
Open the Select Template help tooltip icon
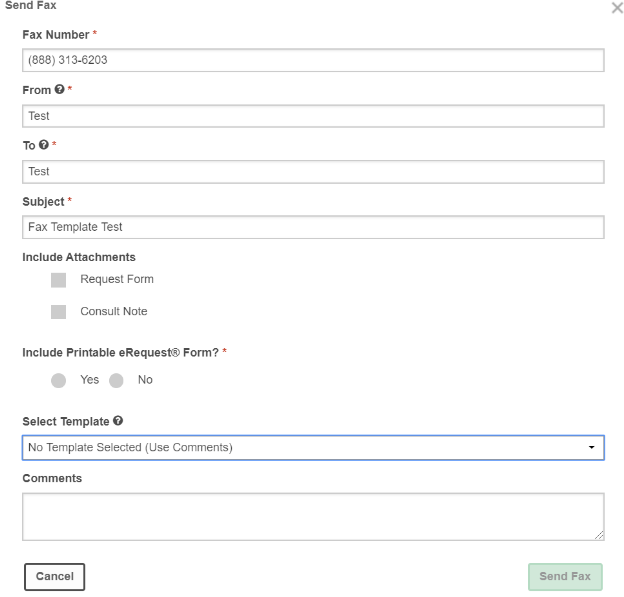pyautogui.click(x=118, y=421)
